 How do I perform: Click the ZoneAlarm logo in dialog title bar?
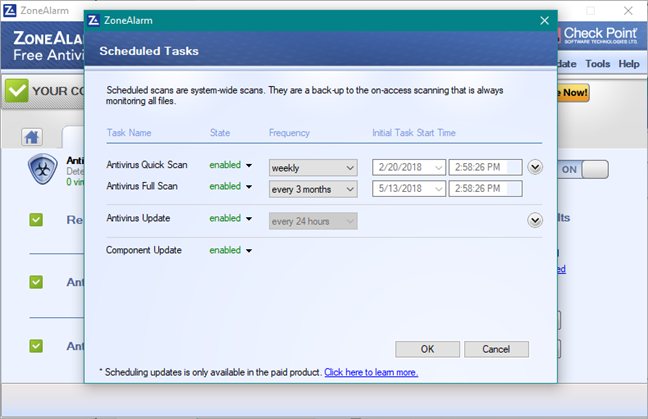pos(94,20)
